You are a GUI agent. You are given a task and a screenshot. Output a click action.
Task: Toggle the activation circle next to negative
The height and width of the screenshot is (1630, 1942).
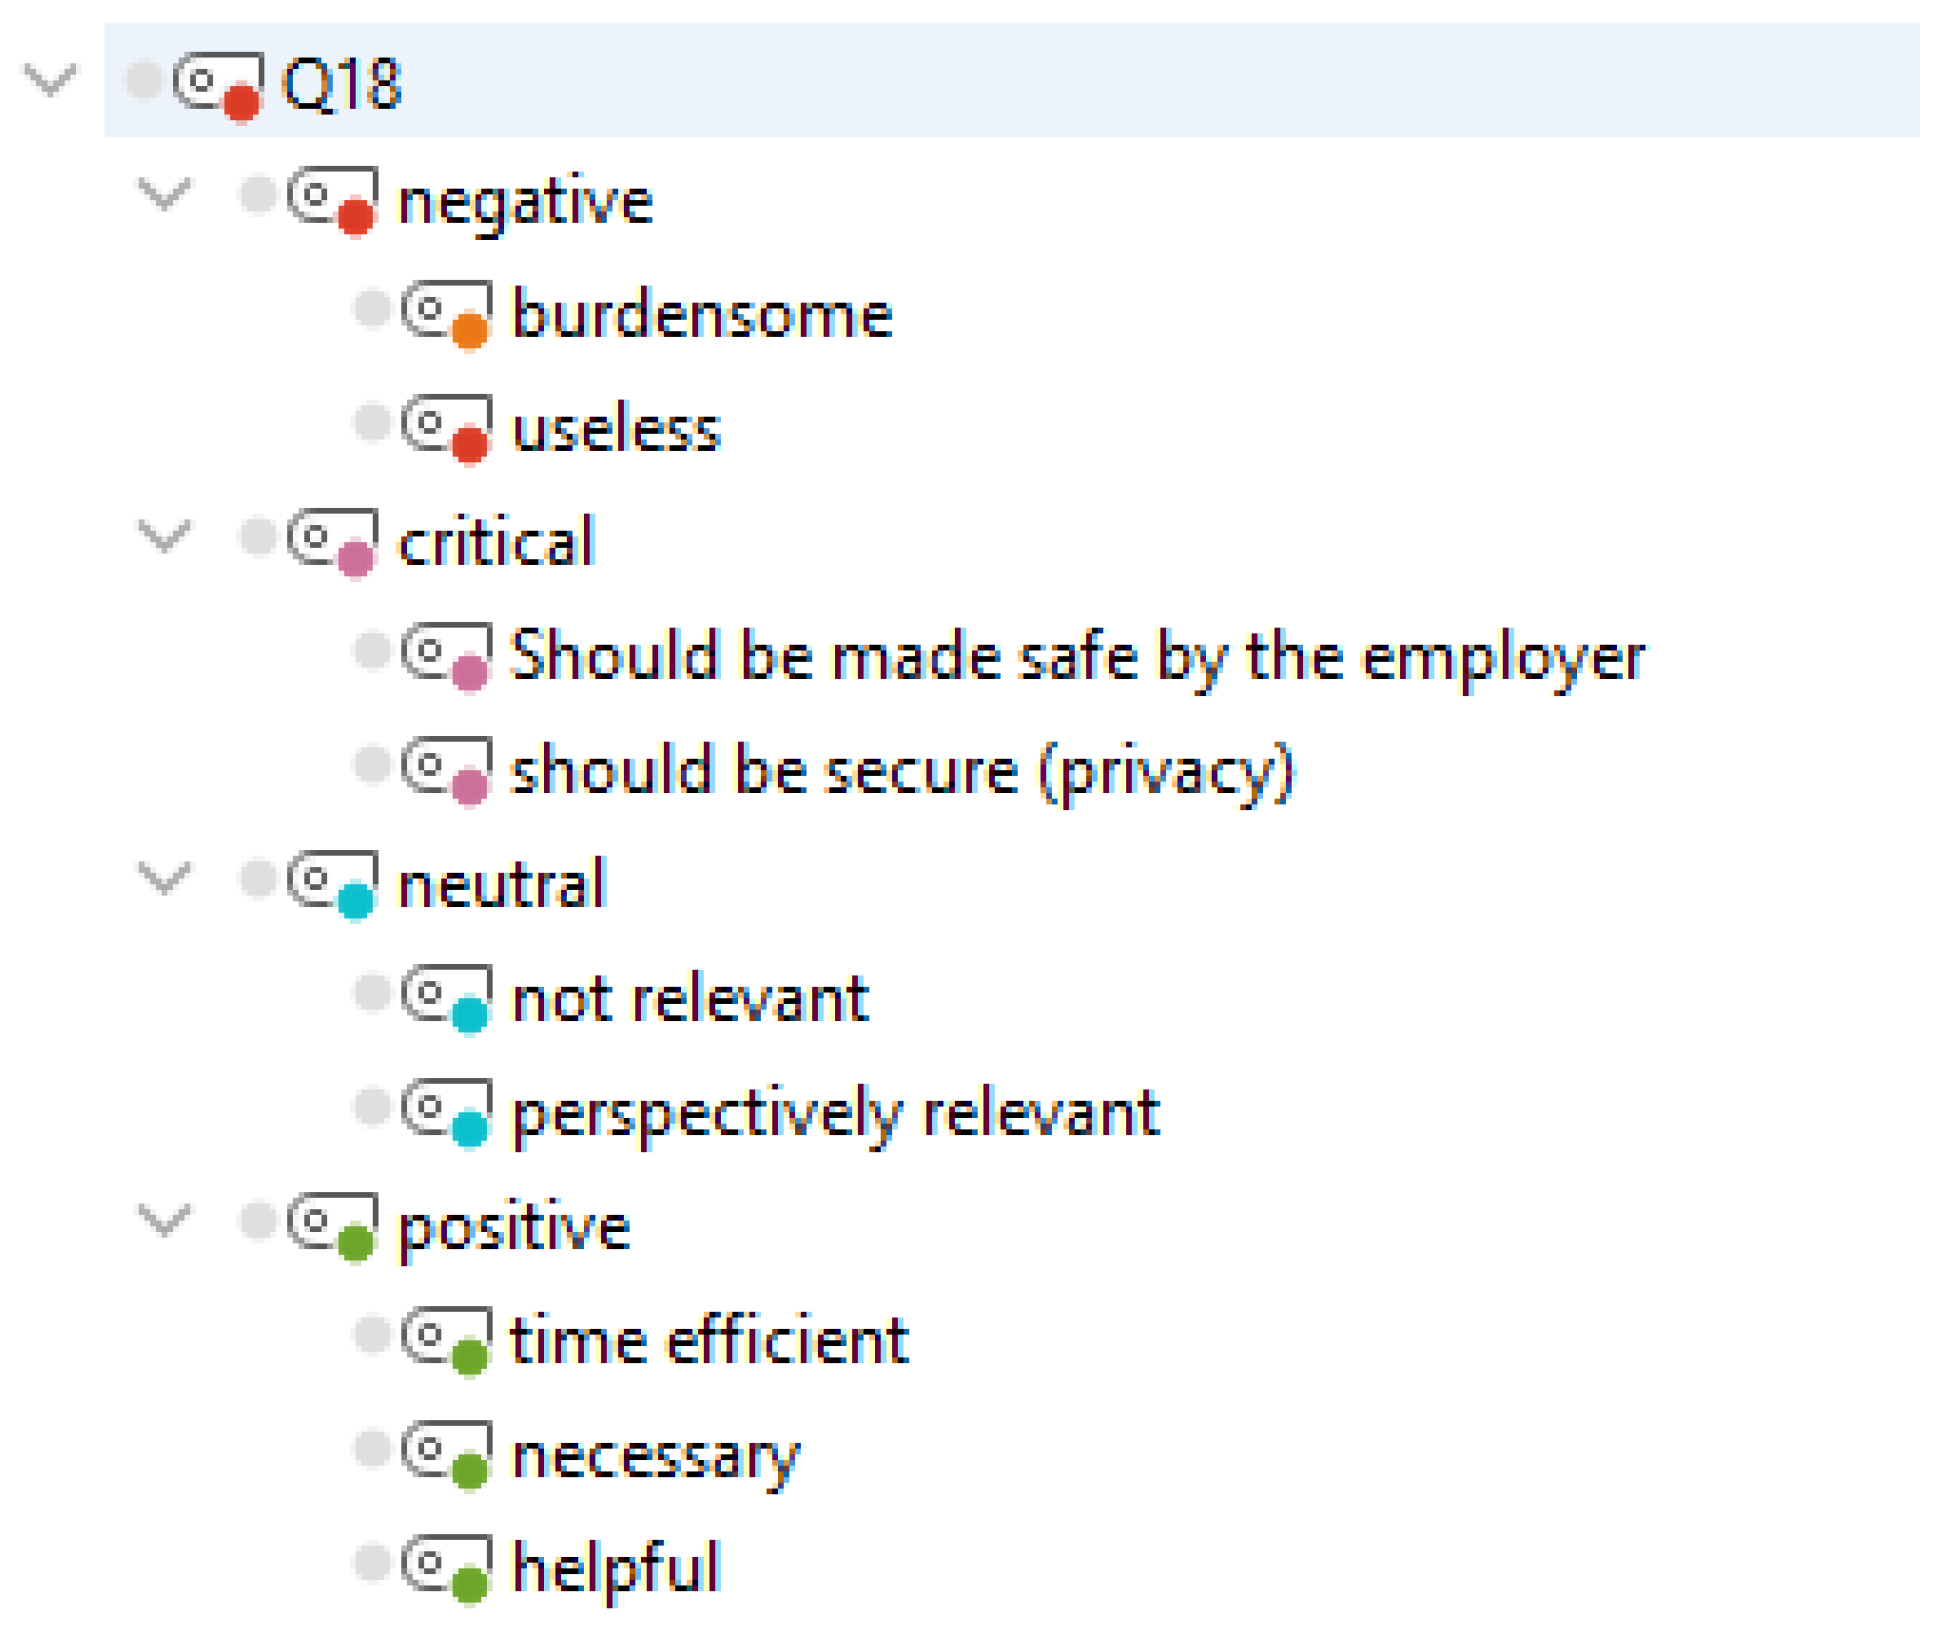point(257,194)
